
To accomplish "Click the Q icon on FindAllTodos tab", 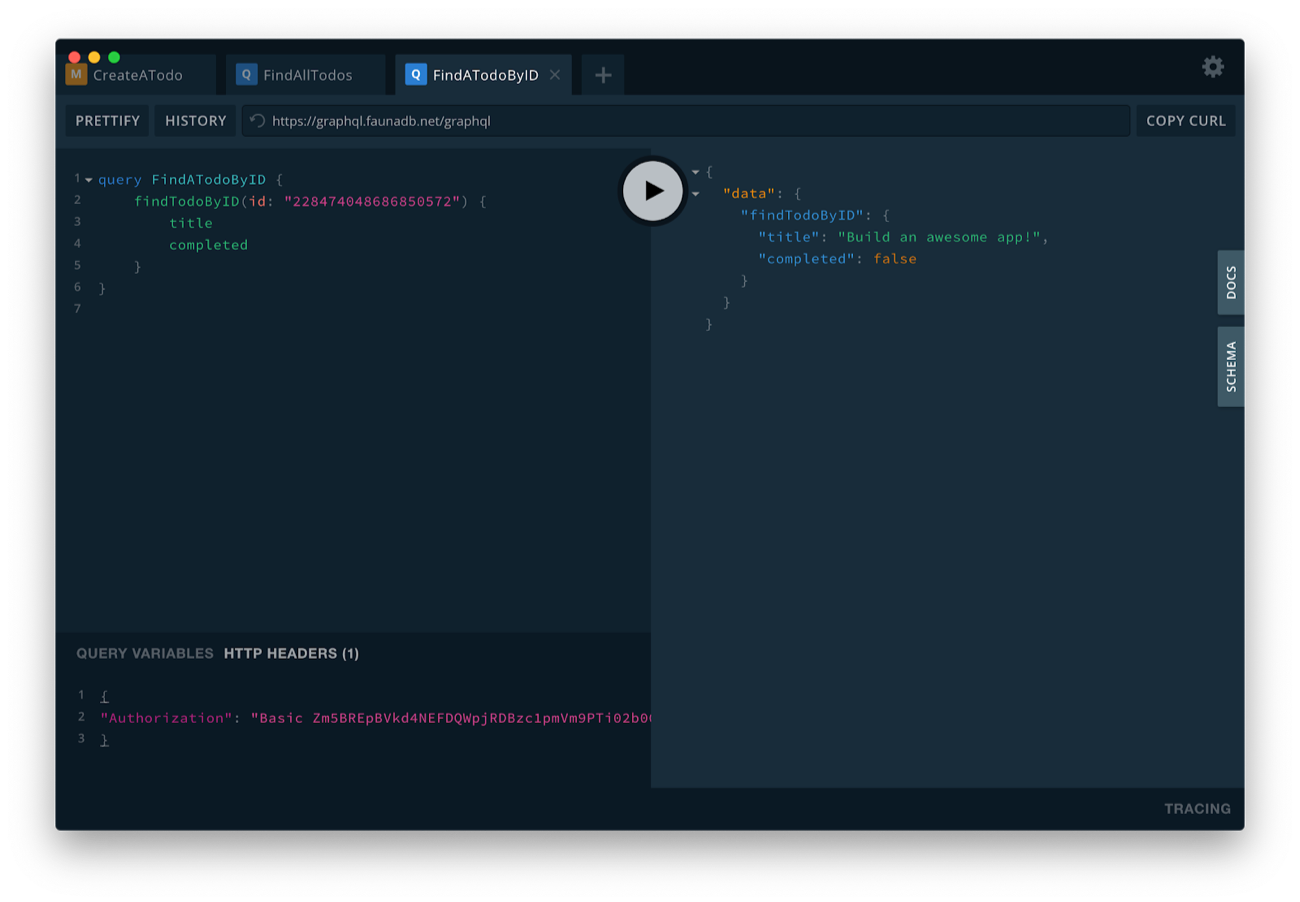I will 247,75.
